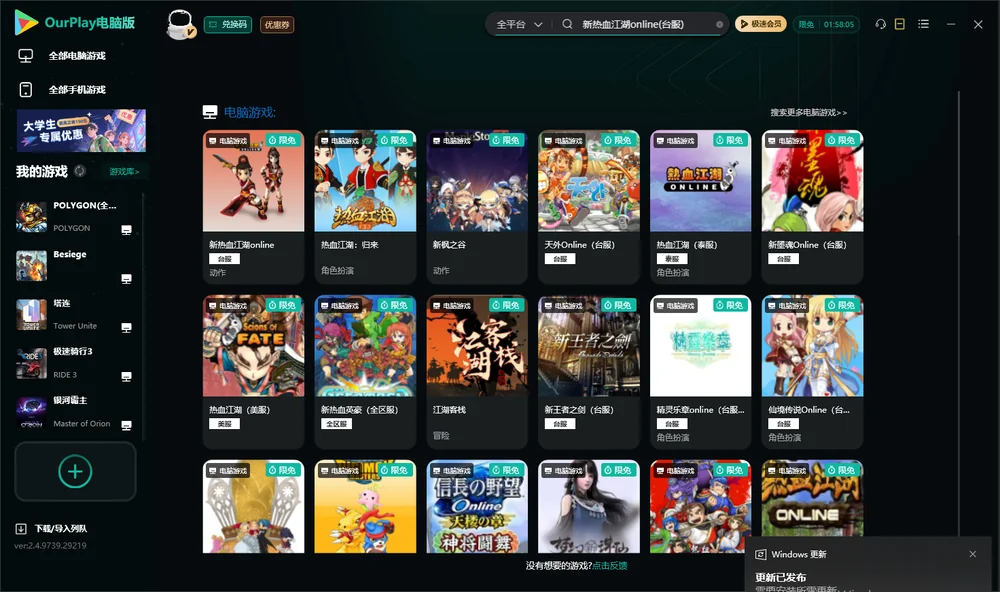Viewport: 1000px width, 592px height.
Task: Open the 游戏库> link
Action: click(x=124, y=171)
